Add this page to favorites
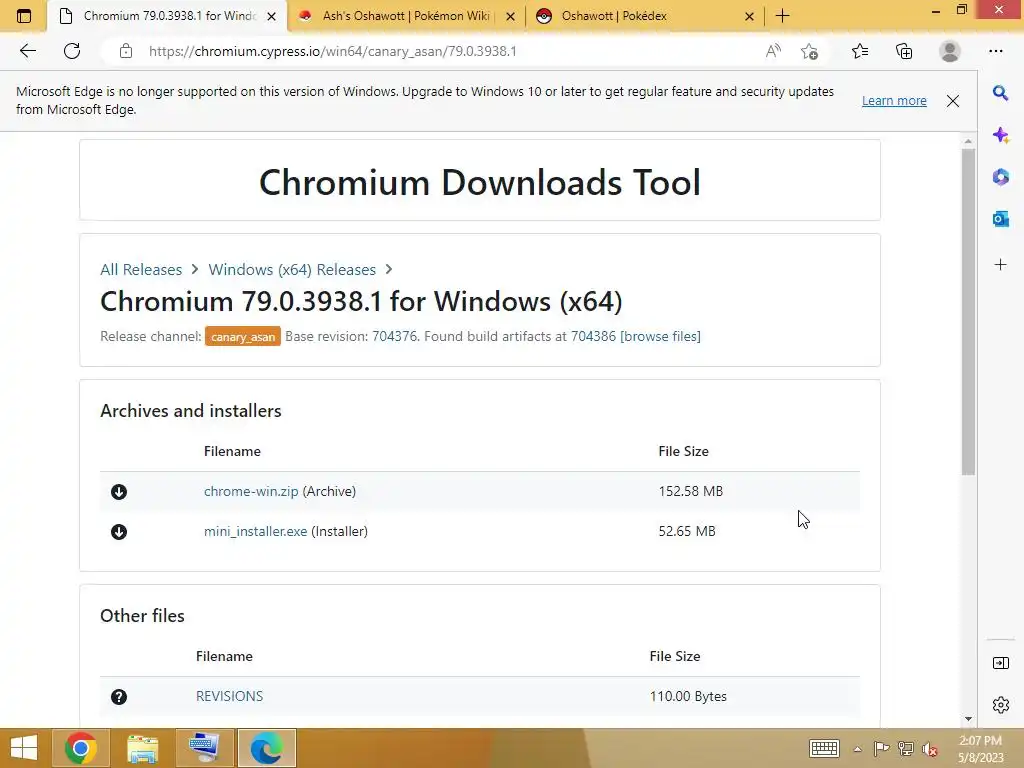The image size is (1024, 768). 810,51
